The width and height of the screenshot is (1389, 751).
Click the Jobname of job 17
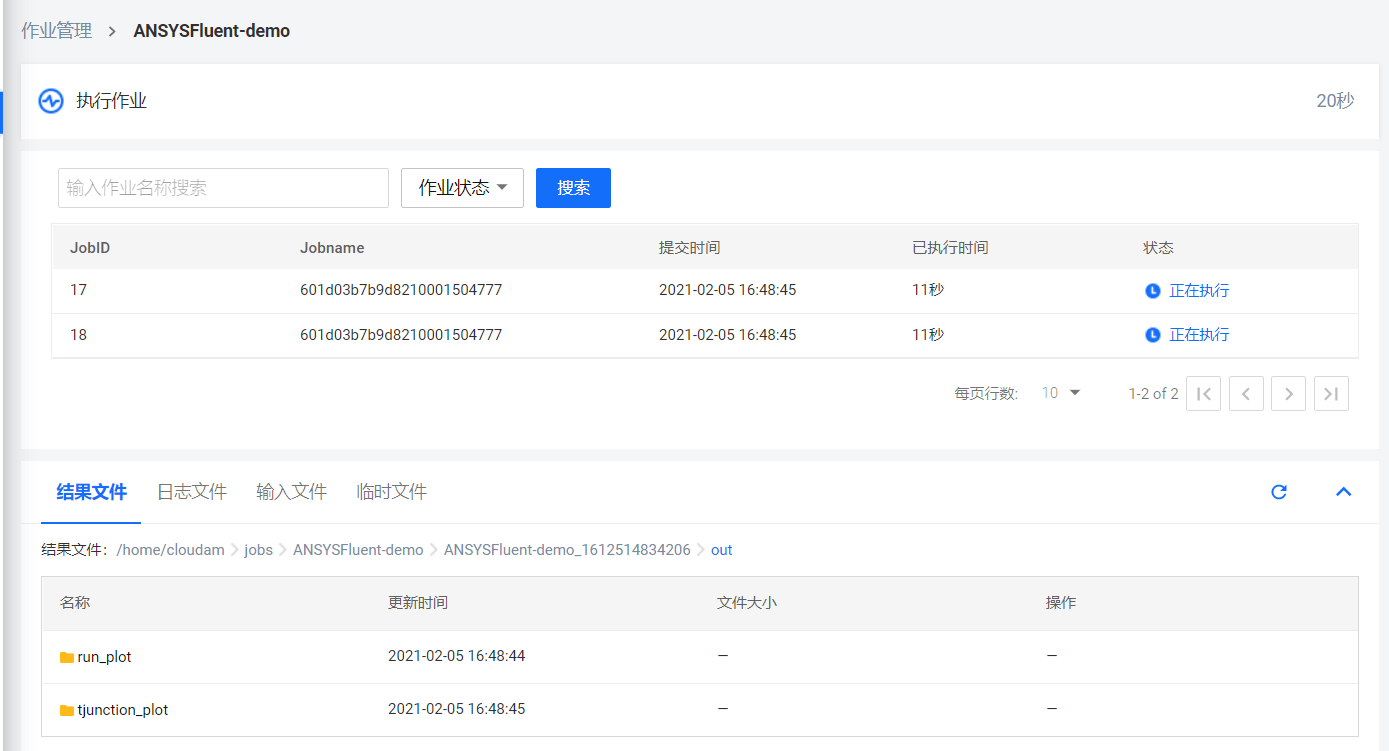click(401, 291)
